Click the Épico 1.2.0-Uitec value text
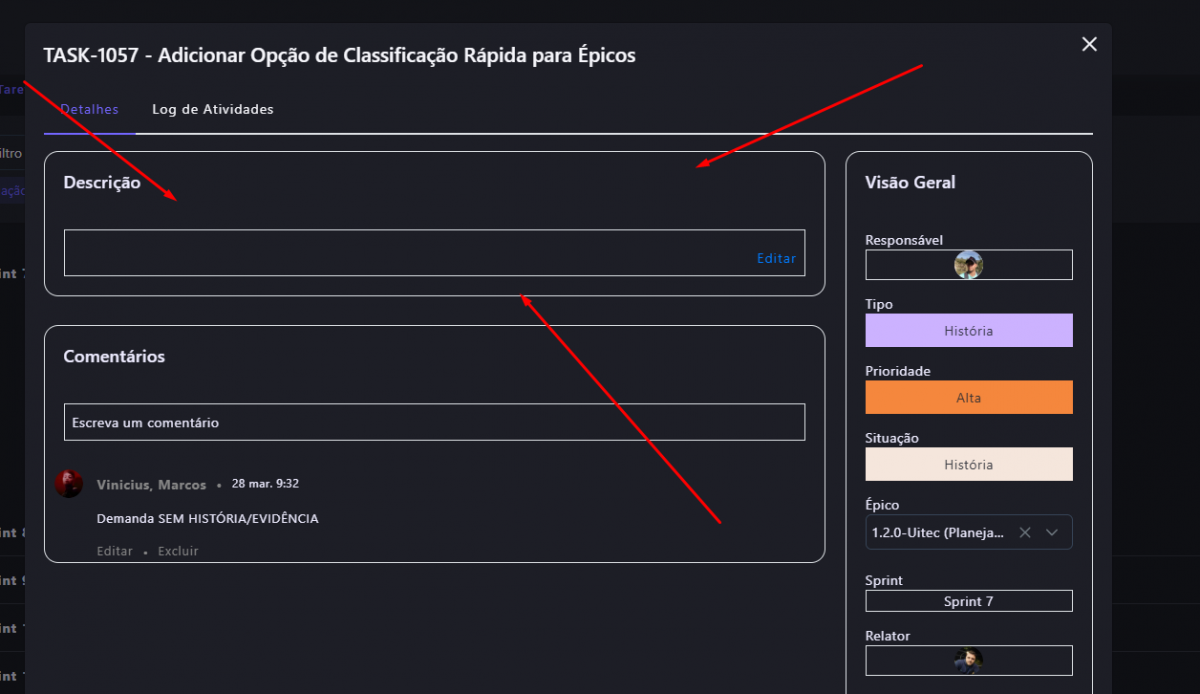 pos(937,533)
